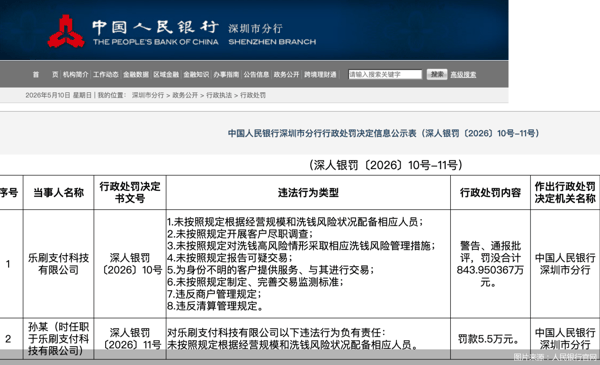Click violation item 2 未按照规定开展客户尽职调查

240,234
